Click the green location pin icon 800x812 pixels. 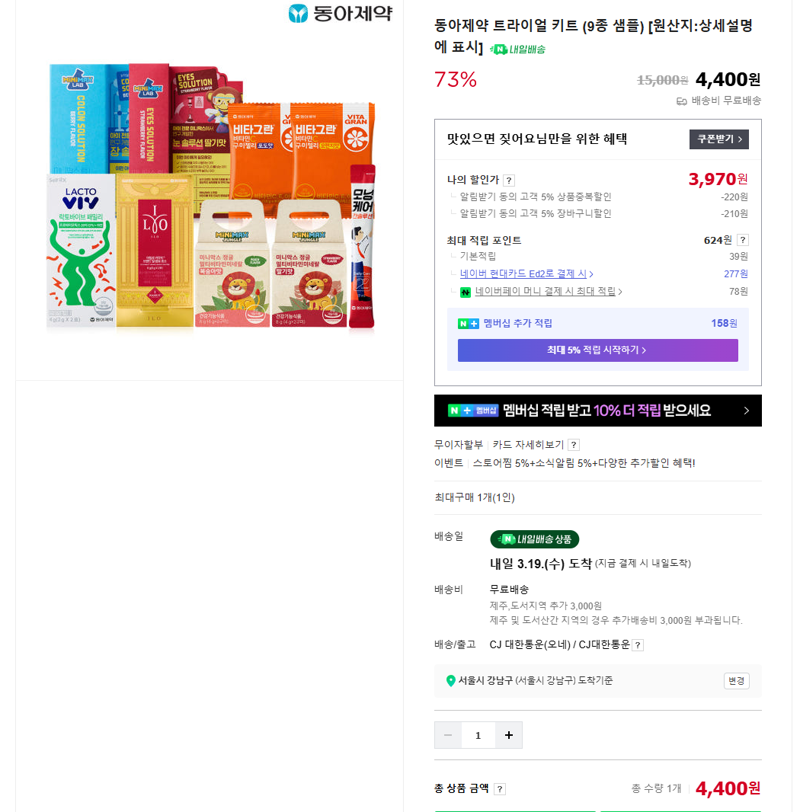pos(450,680)
